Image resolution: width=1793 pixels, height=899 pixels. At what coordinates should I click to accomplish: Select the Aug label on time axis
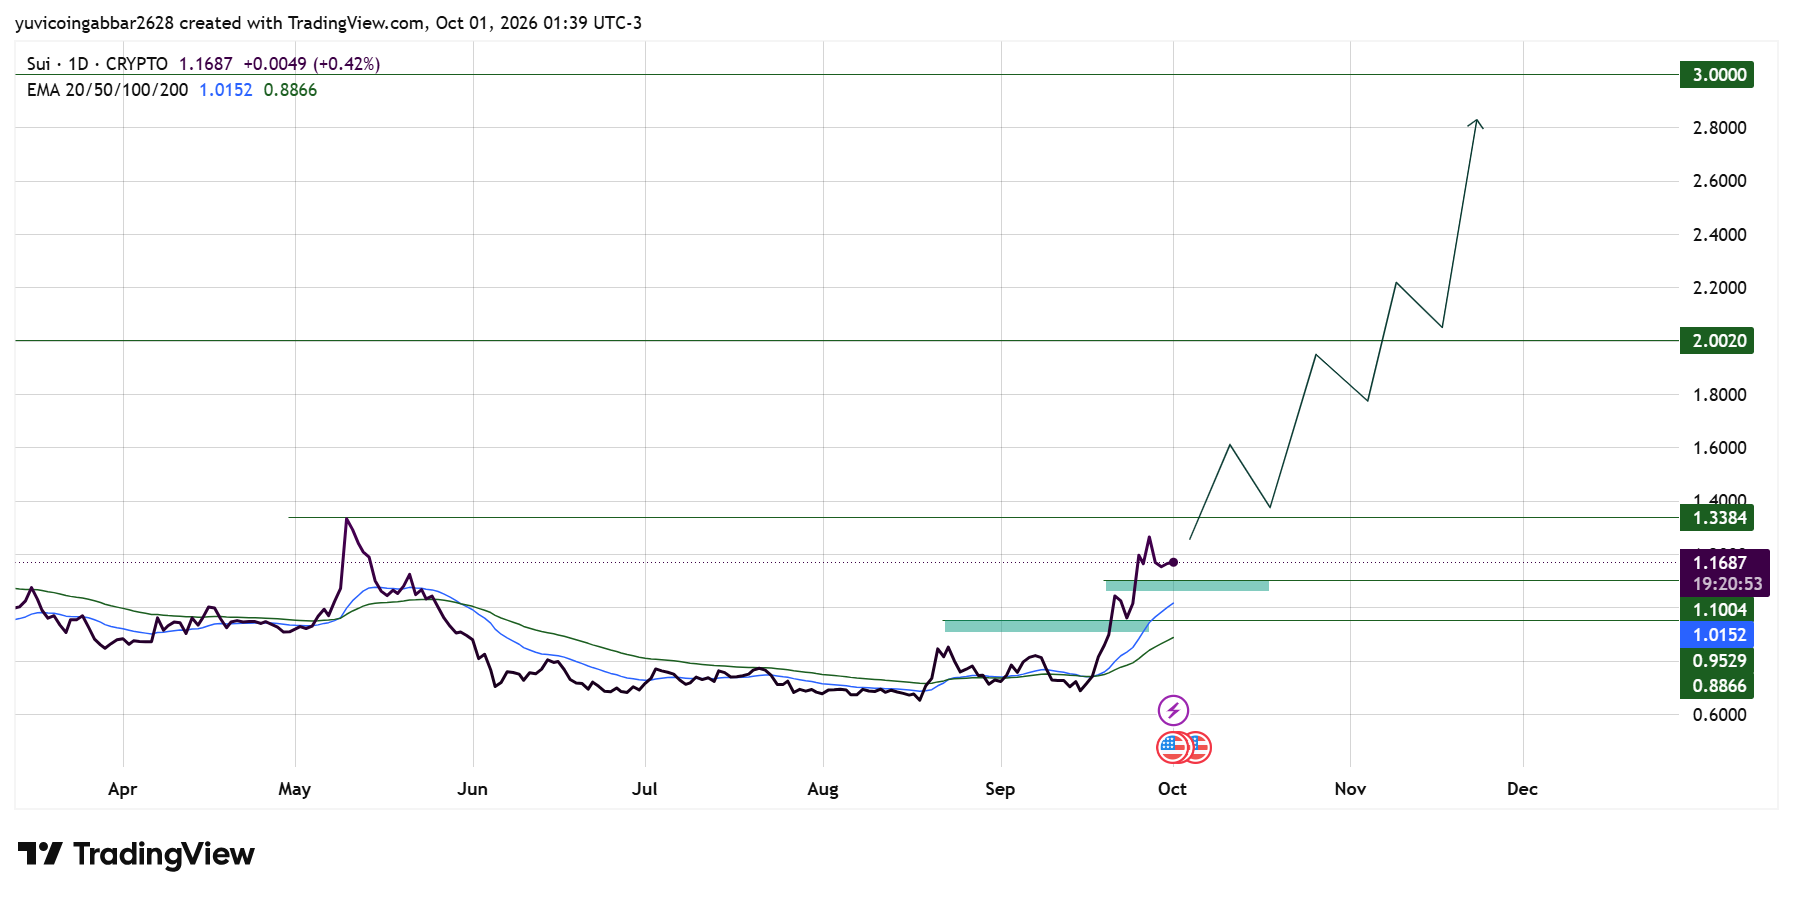(823, 789)
